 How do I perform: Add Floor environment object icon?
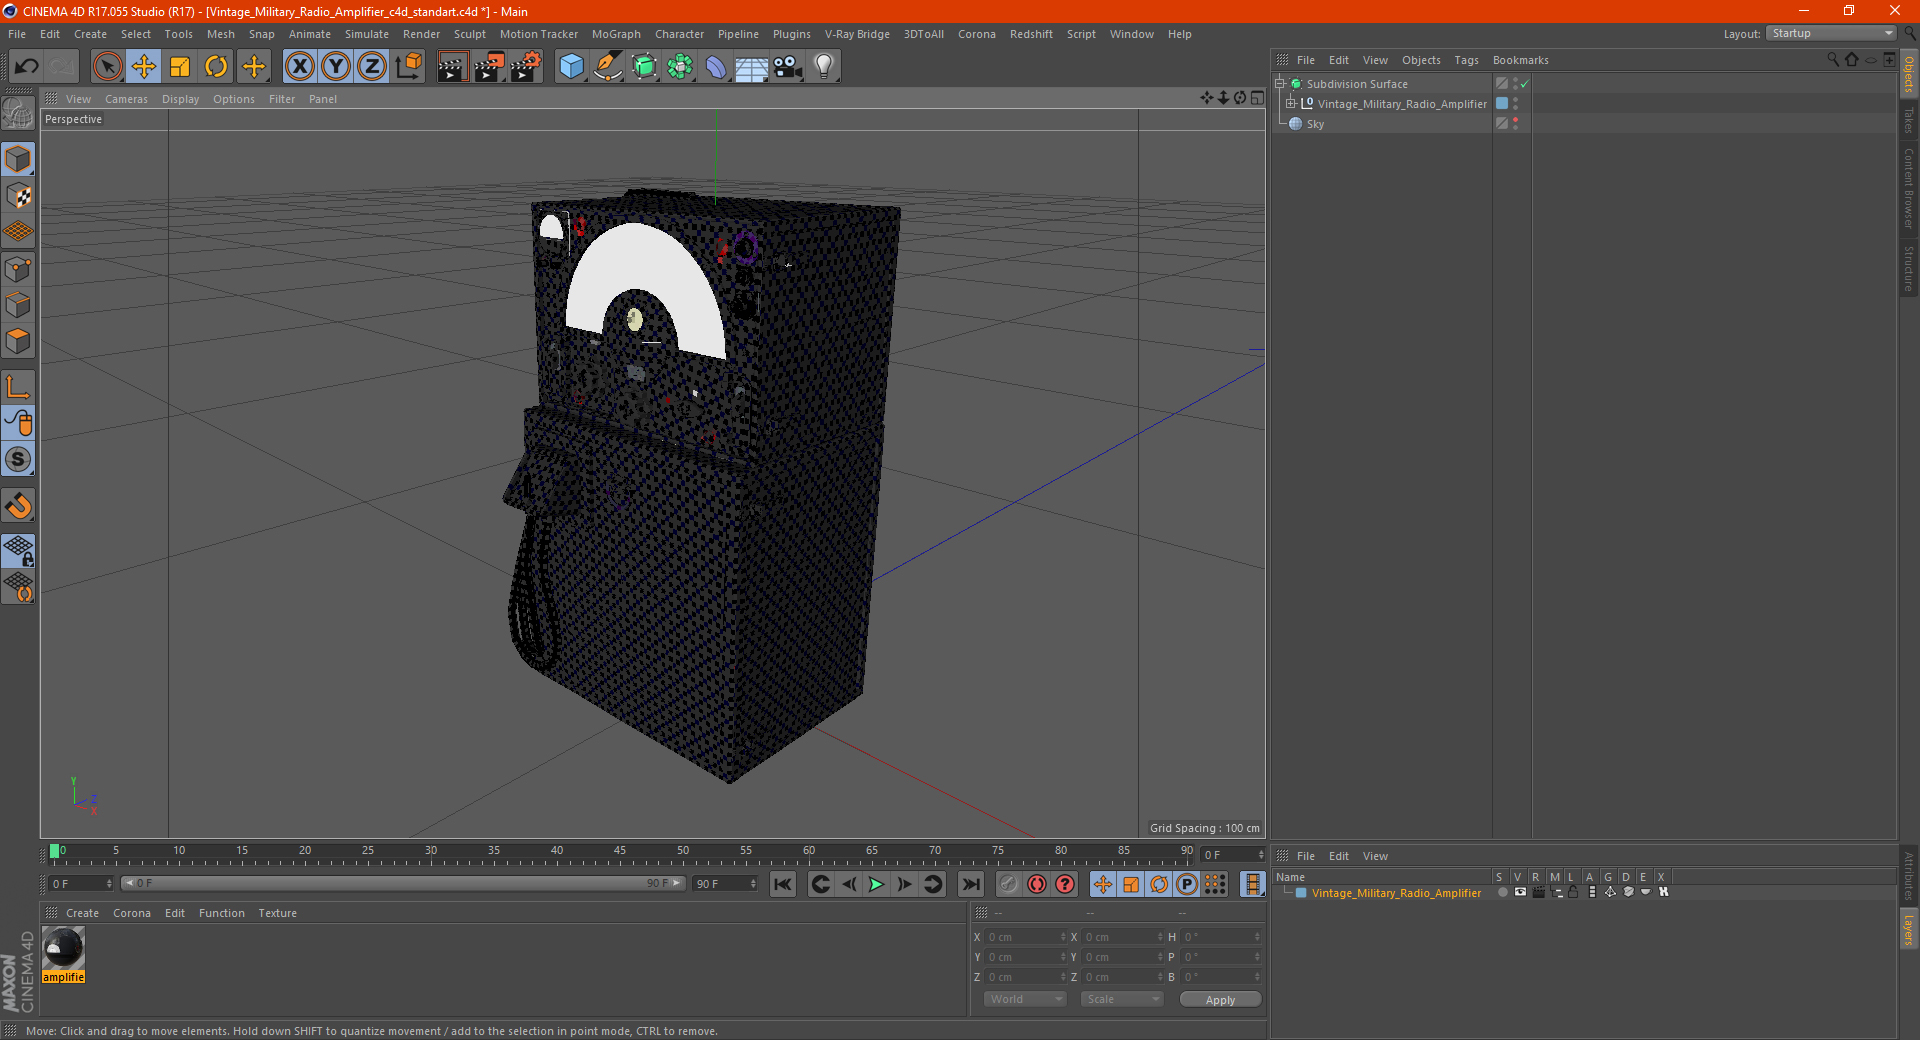751,67
